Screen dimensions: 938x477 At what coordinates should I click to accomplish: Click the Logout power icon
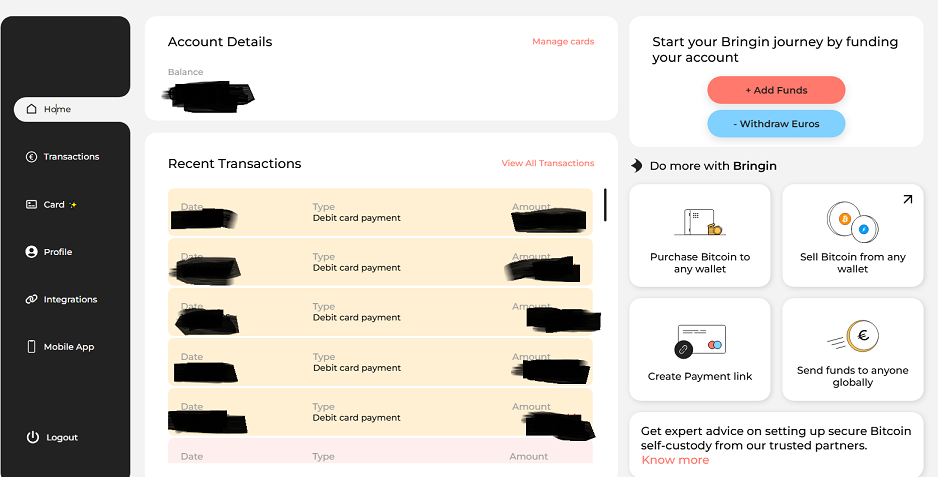[32, 437]
